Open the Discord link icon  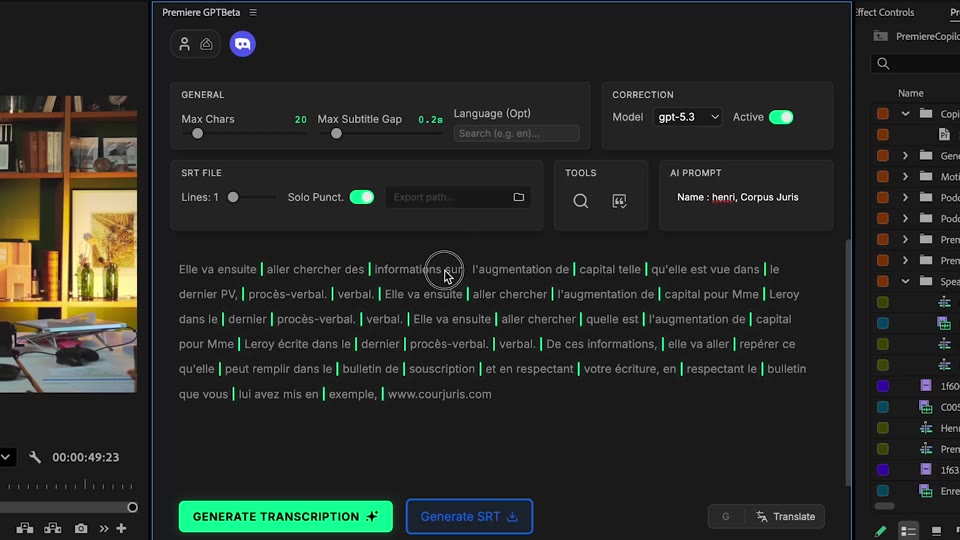click(x=242, y=44)
